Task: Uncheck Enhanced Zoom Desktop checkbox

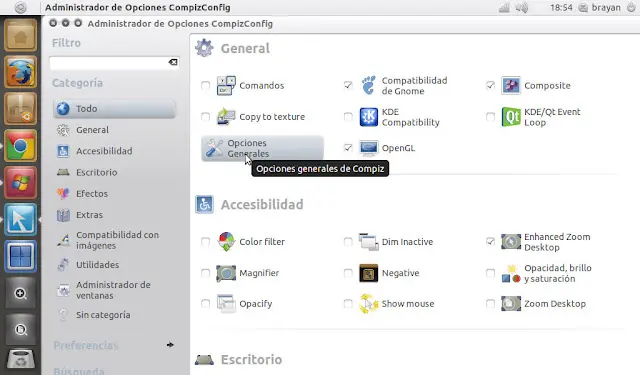Action: 490,242
